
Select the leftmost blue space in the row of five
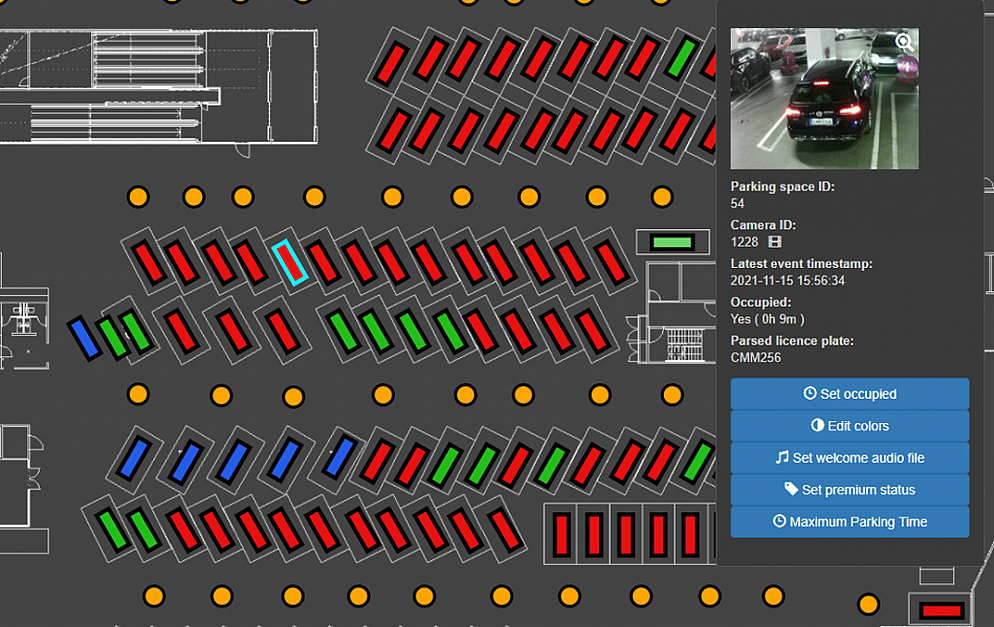(135, 456)
